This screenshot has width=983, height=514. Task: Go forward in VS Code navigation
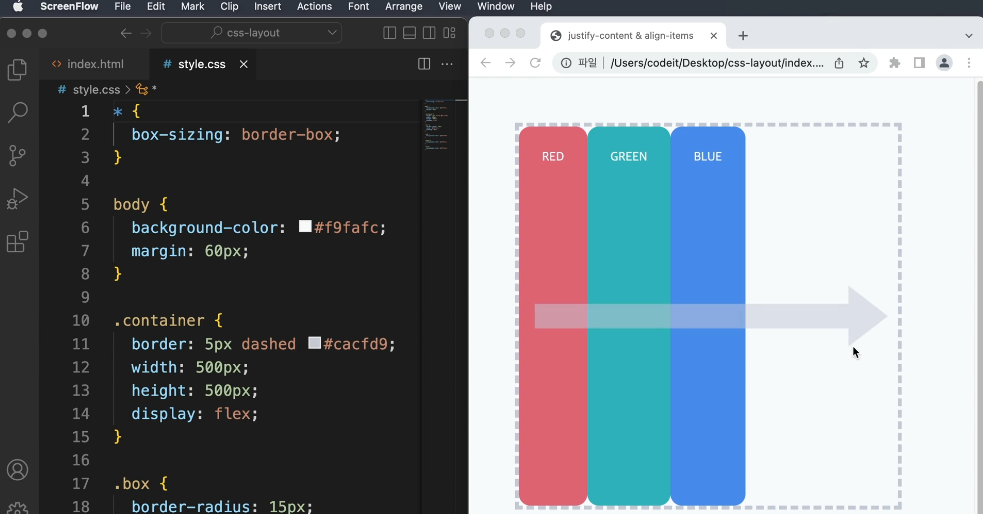pyautogui.click(x=146, y=33)
